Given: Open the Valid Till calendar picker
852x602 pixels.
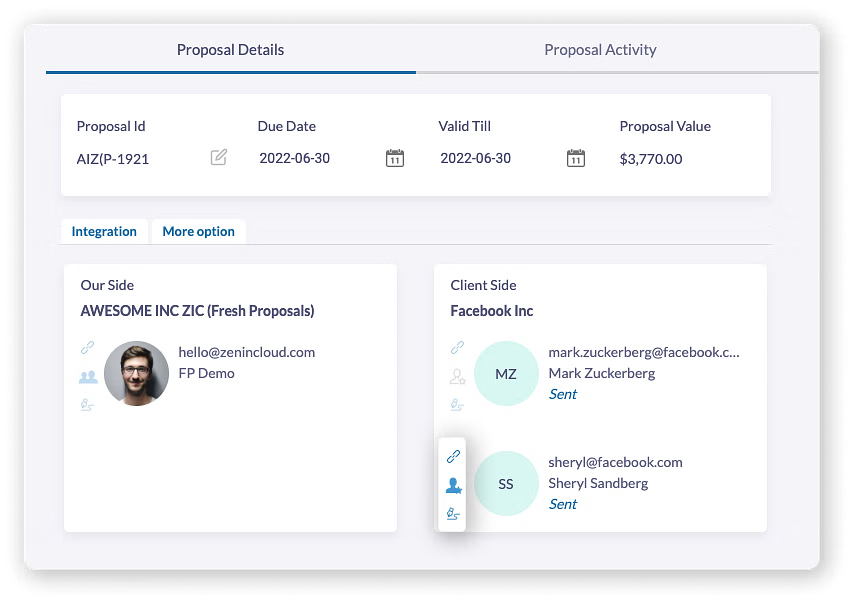Looking at the screenshot, I should [575, 157].
